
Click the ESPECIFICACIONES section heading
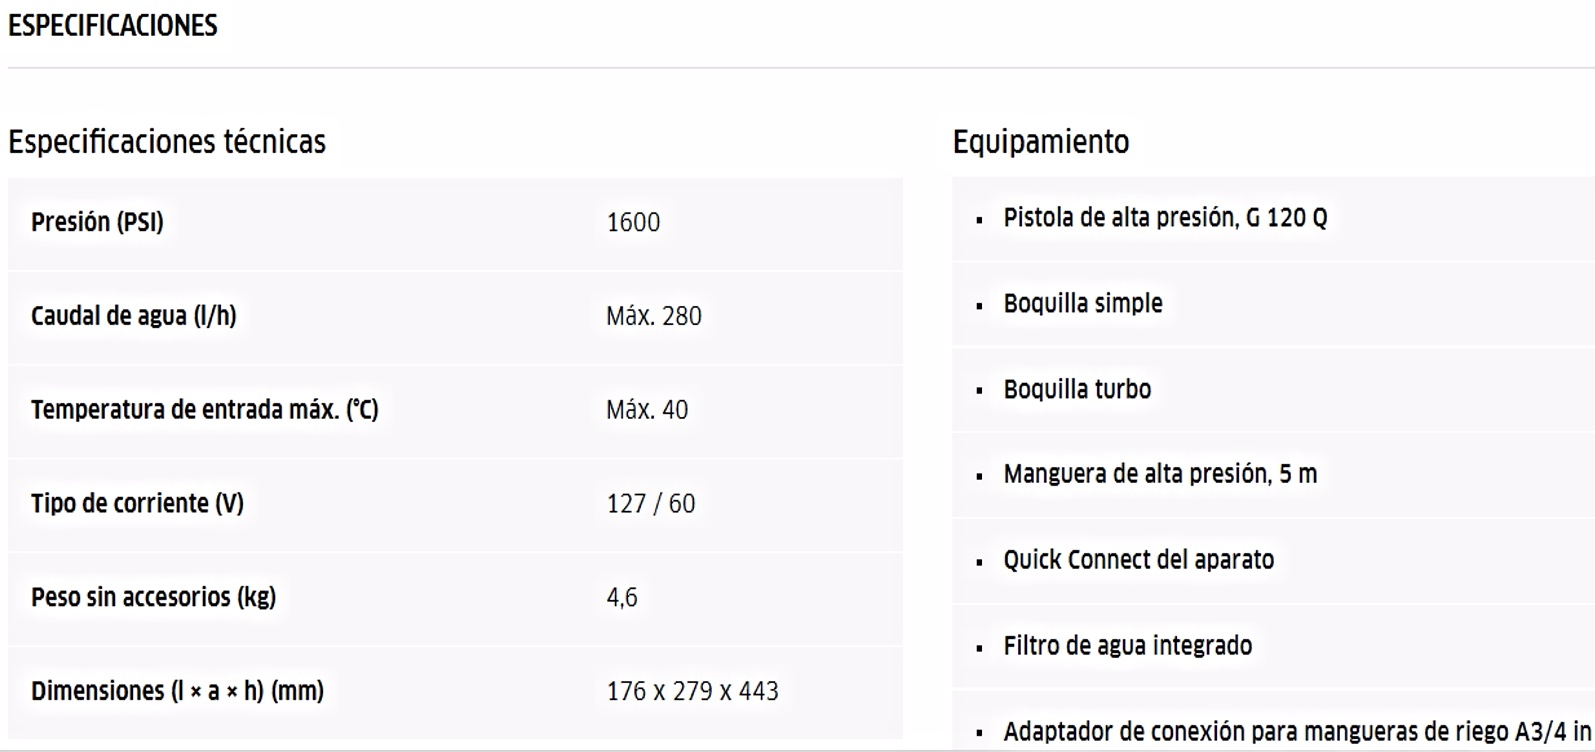click(113, 26)
